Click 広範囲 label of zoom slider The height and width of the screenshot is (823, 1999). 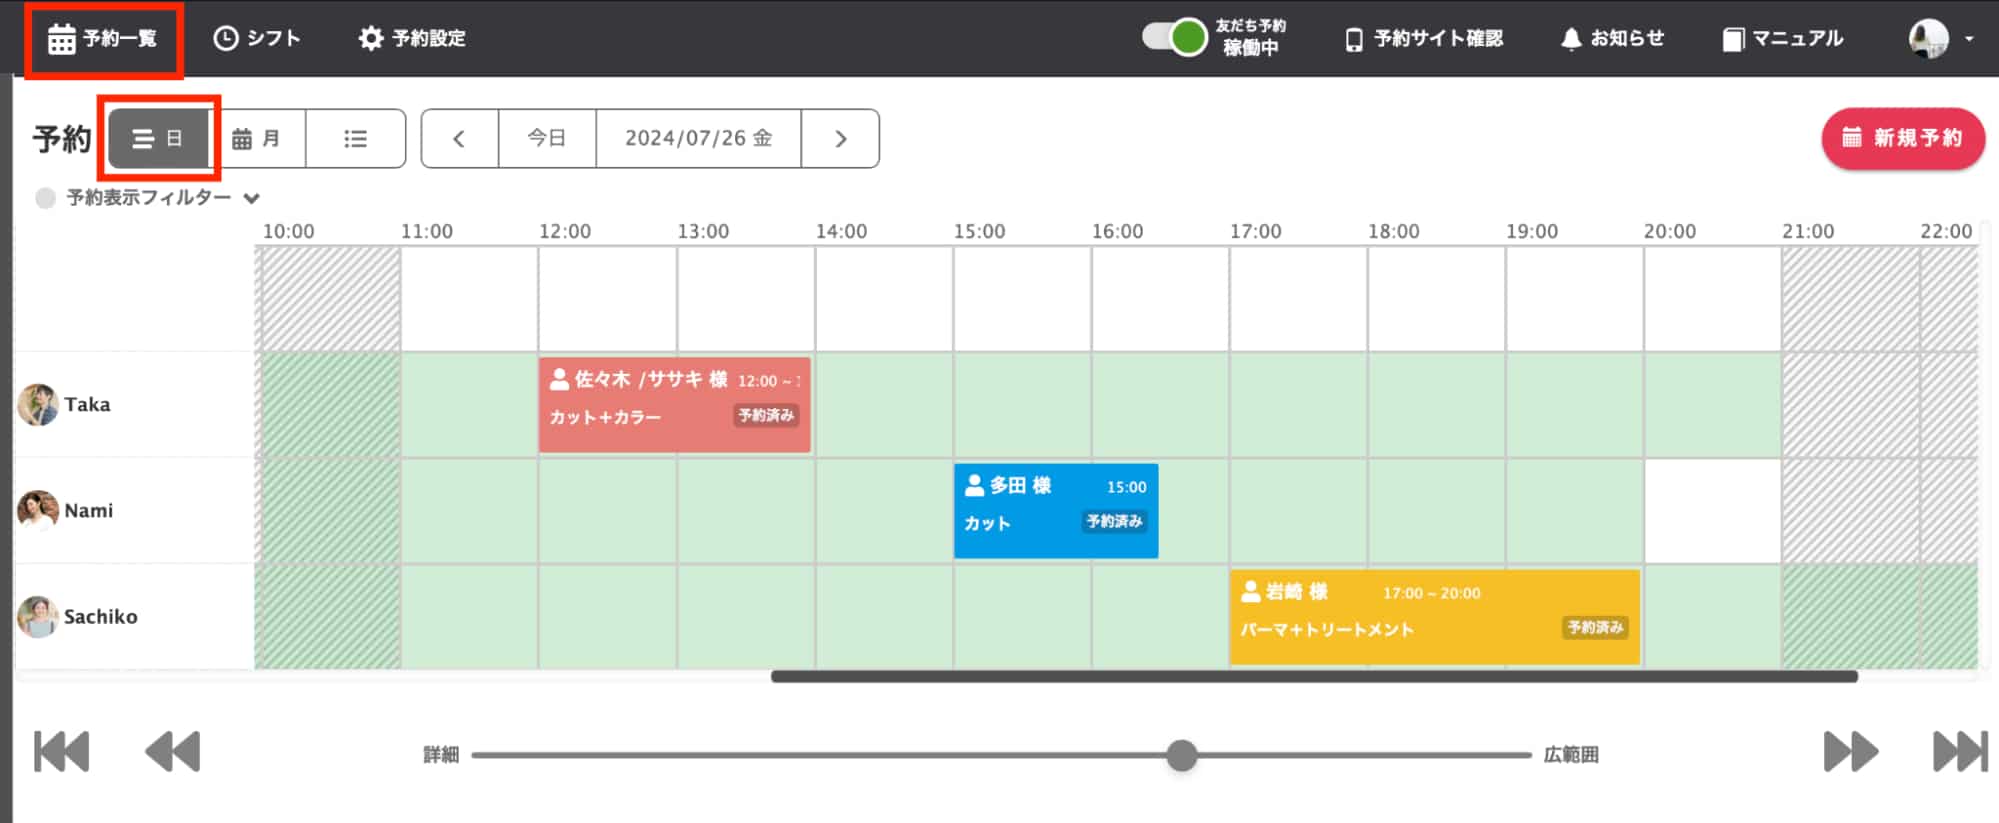pos(1571,755)
